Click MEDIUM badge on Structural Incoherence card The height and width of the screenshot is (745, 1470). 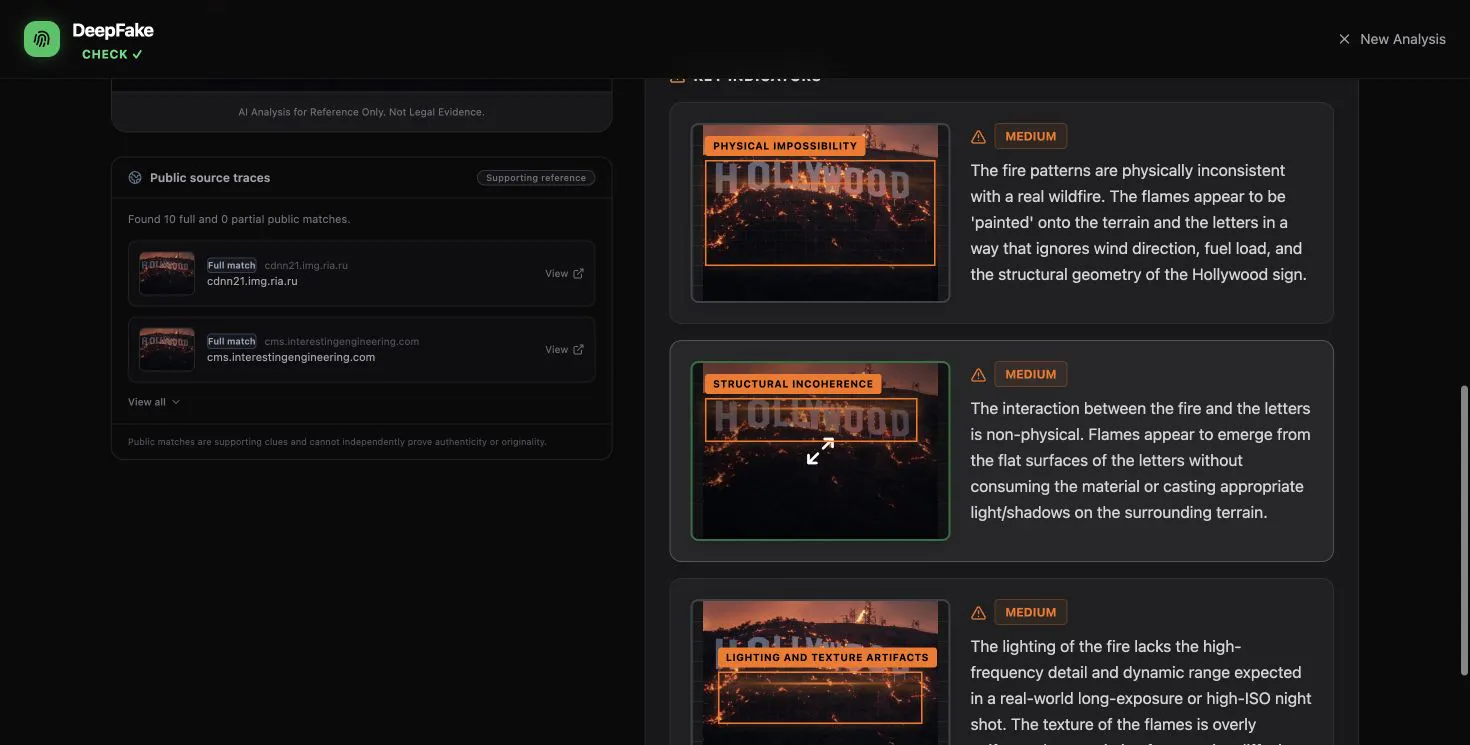(1031, 374)
